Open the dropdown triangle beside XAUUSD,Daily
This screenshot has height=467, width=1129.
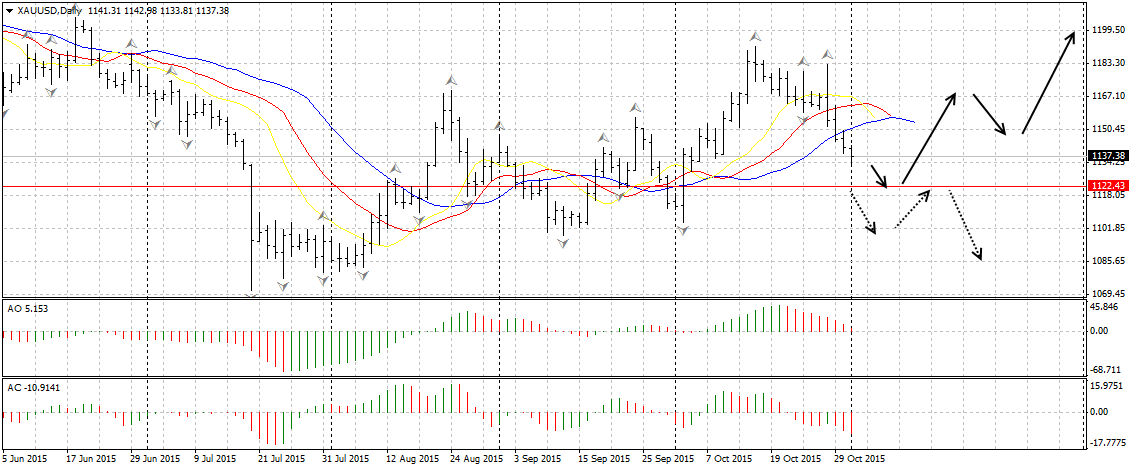[9, 10]
